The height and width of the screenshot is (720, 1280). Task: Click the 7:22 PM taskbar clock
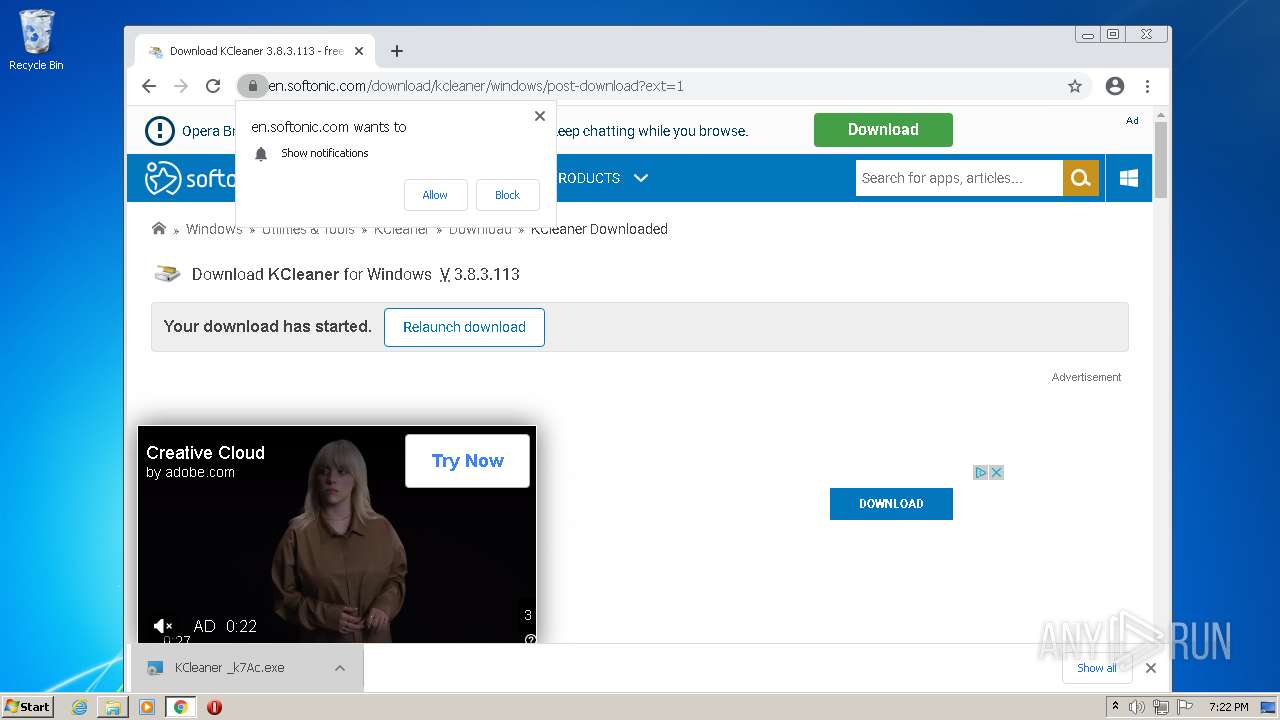(x=1229, y=707)
